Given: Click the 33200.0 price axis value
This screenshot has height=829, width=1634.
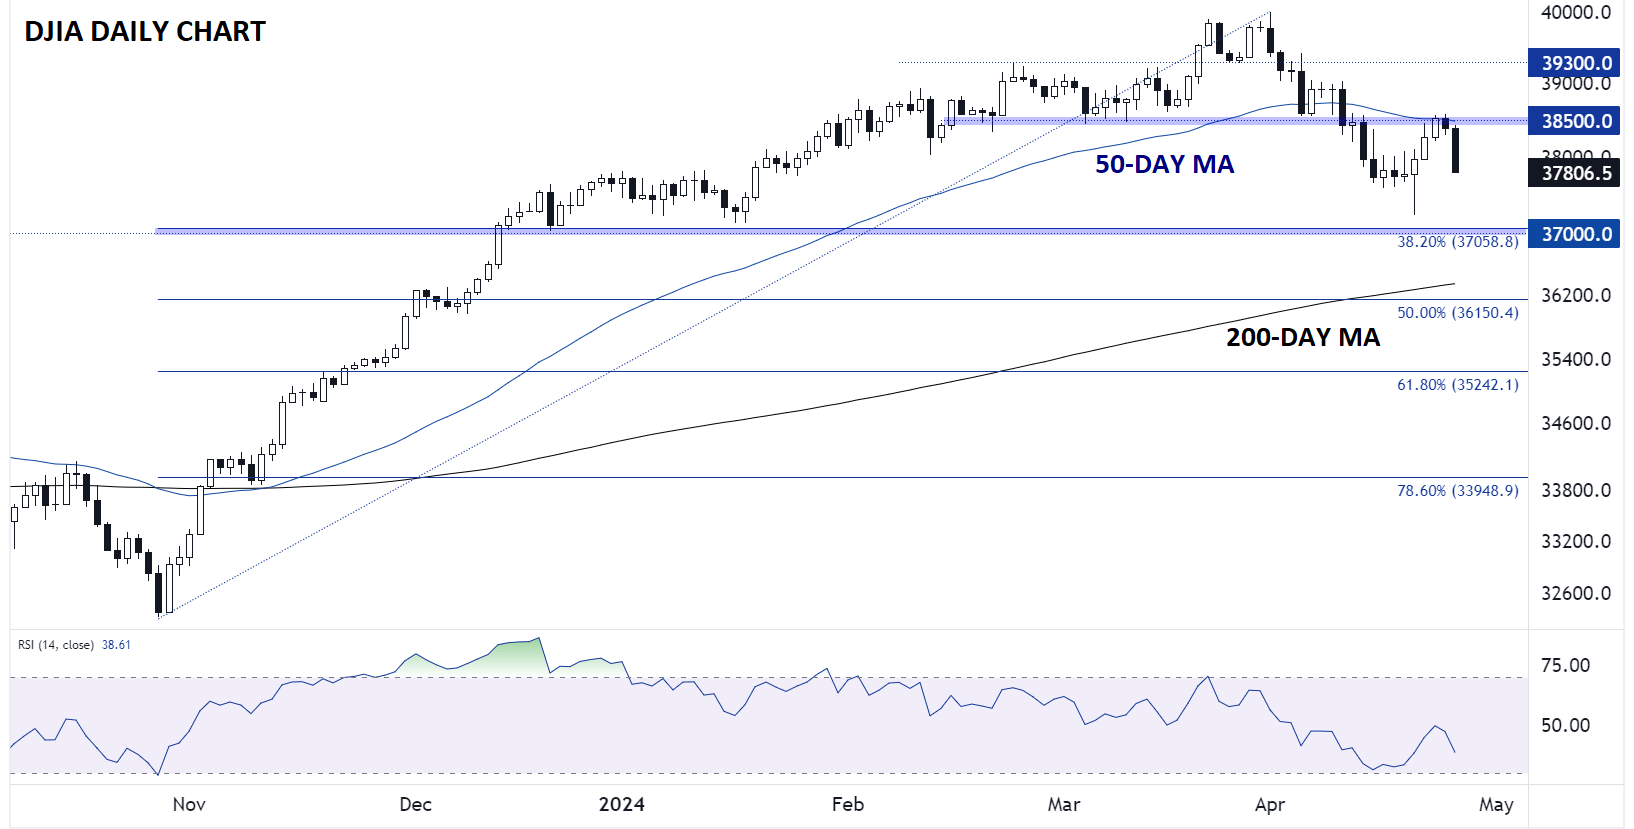Looking at the screenshot, I should coord(1576,542).
